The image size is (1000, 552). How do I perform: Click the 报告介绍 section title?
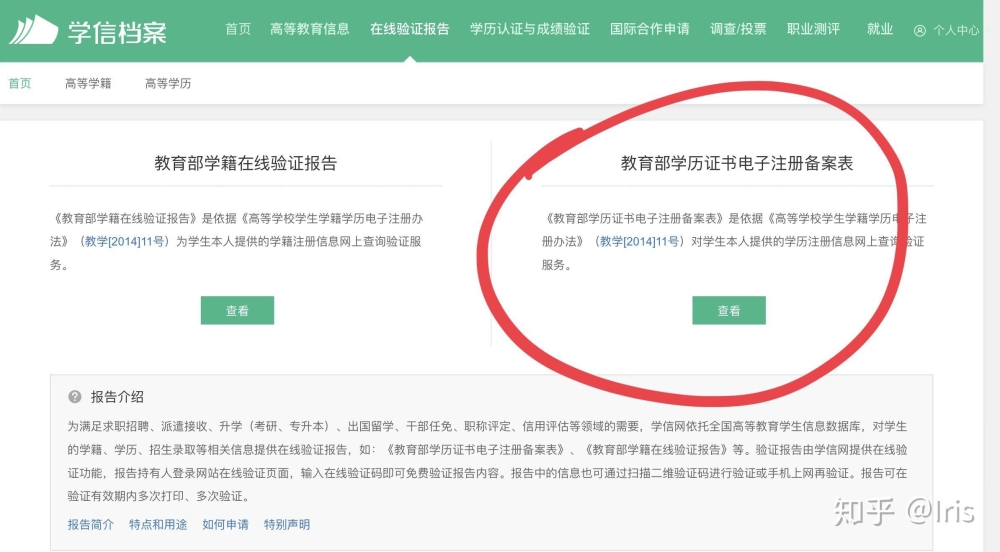tap(117, 396)
